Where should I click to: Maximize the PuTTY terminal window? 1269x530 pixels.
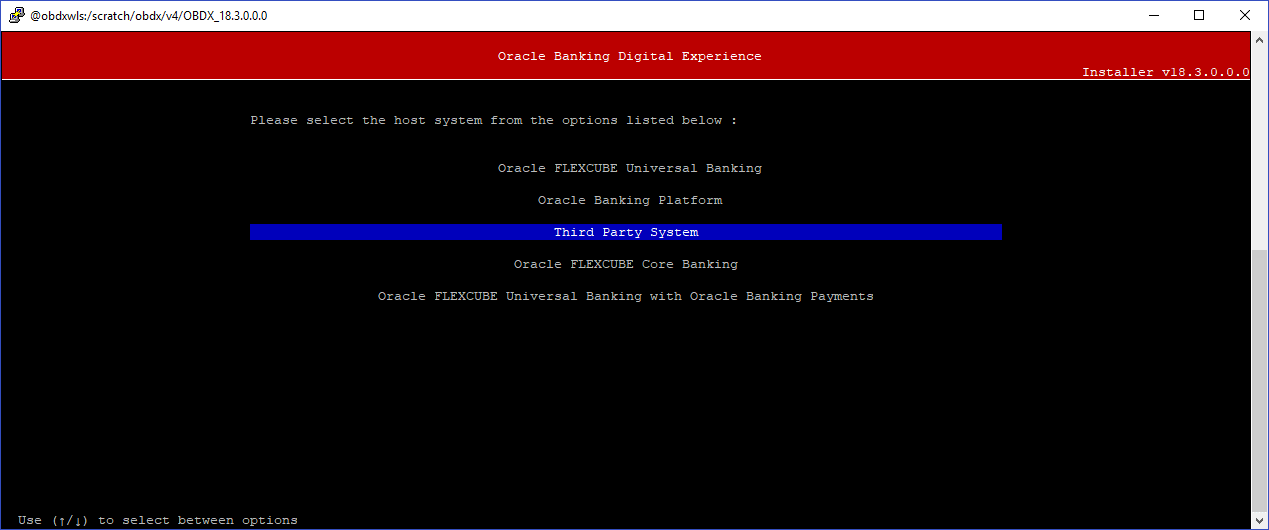(x=1199, y=16)
